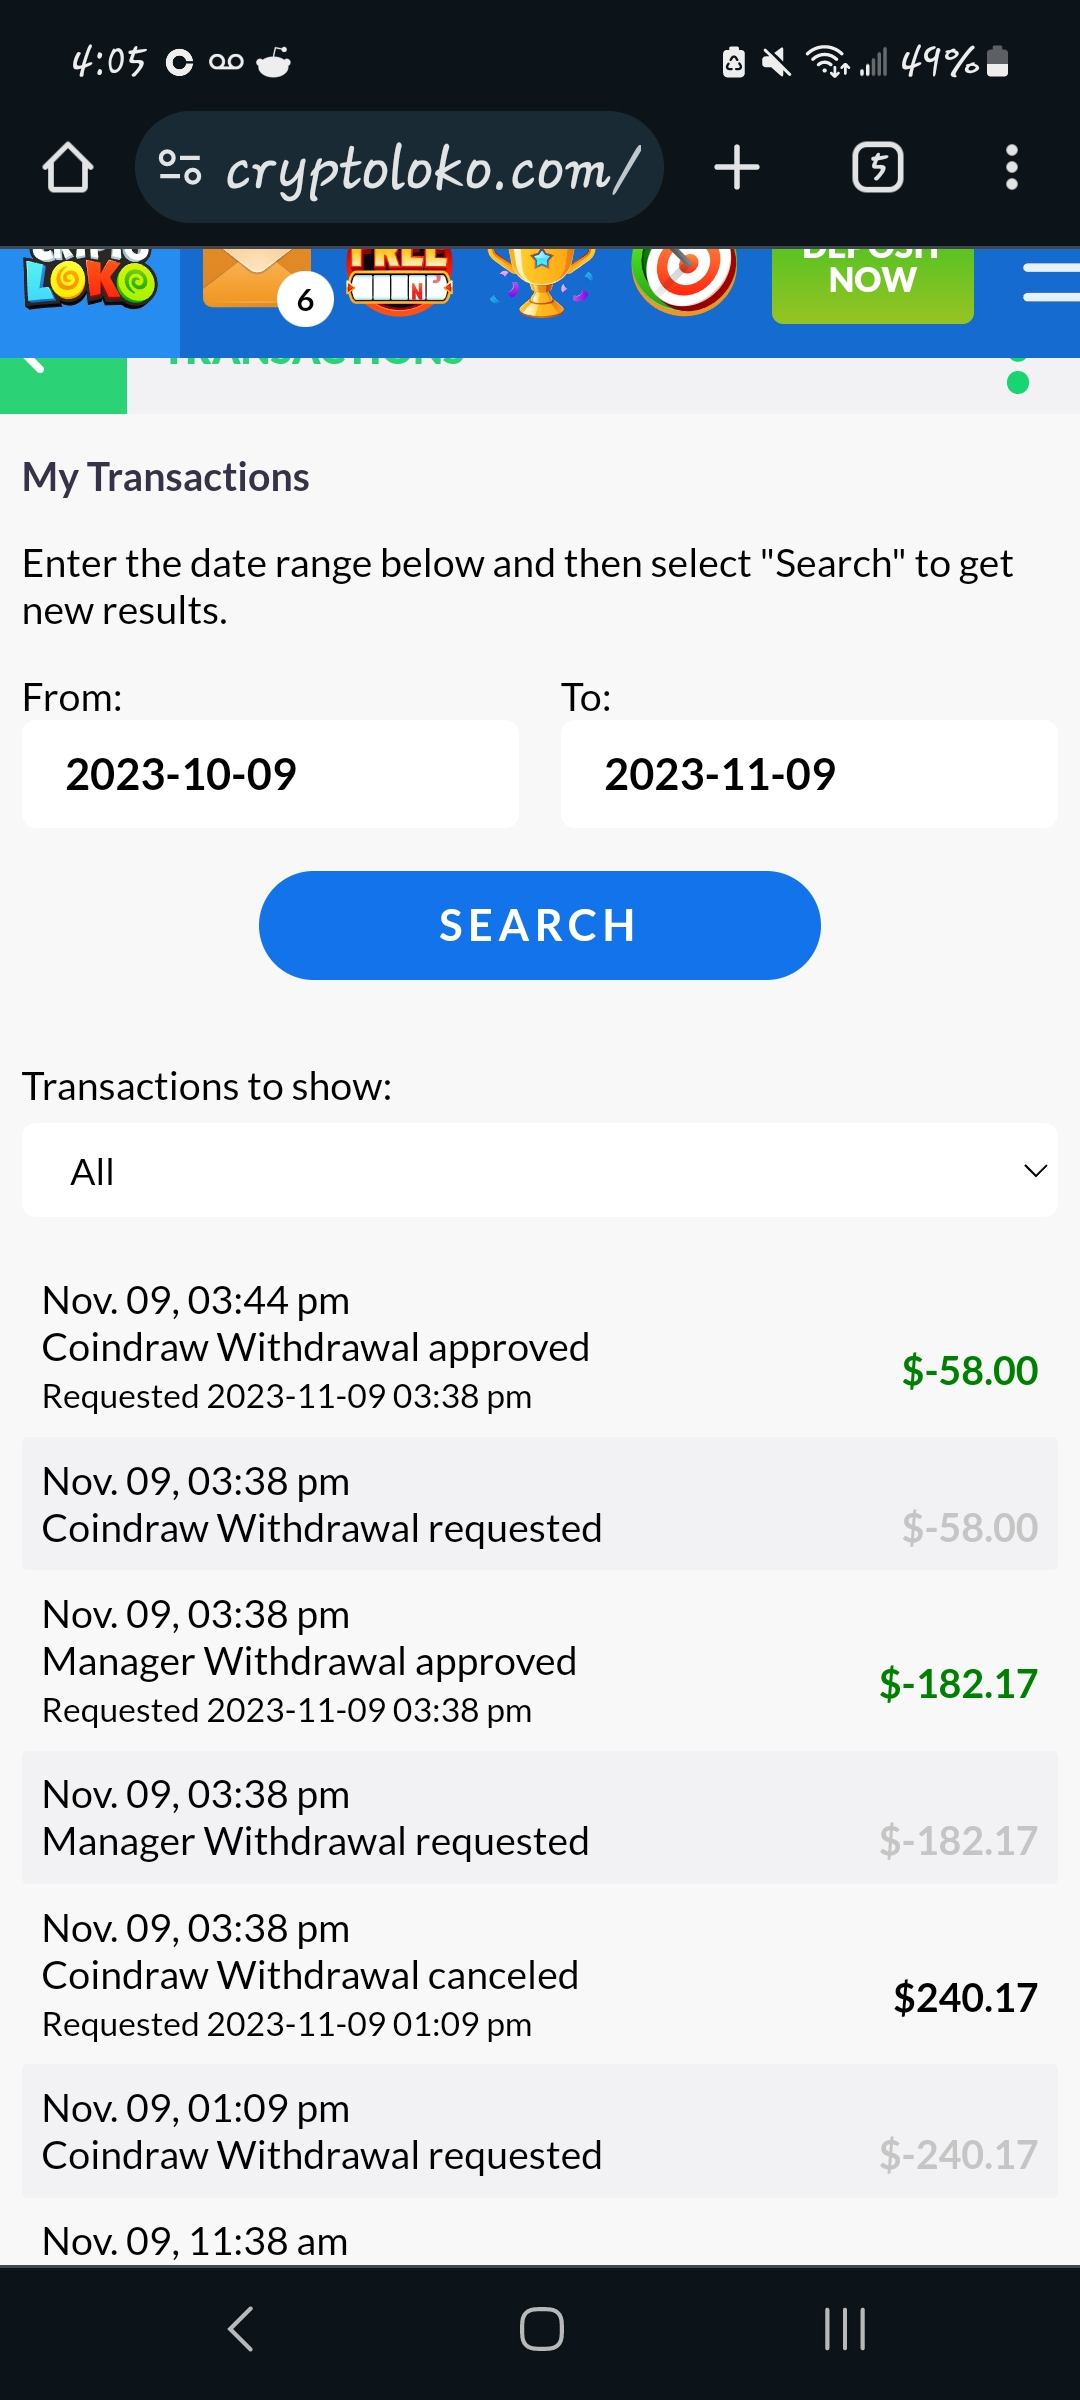
Task: Open the hamburger menu on site header
Action: click(x=1051, y=282)
